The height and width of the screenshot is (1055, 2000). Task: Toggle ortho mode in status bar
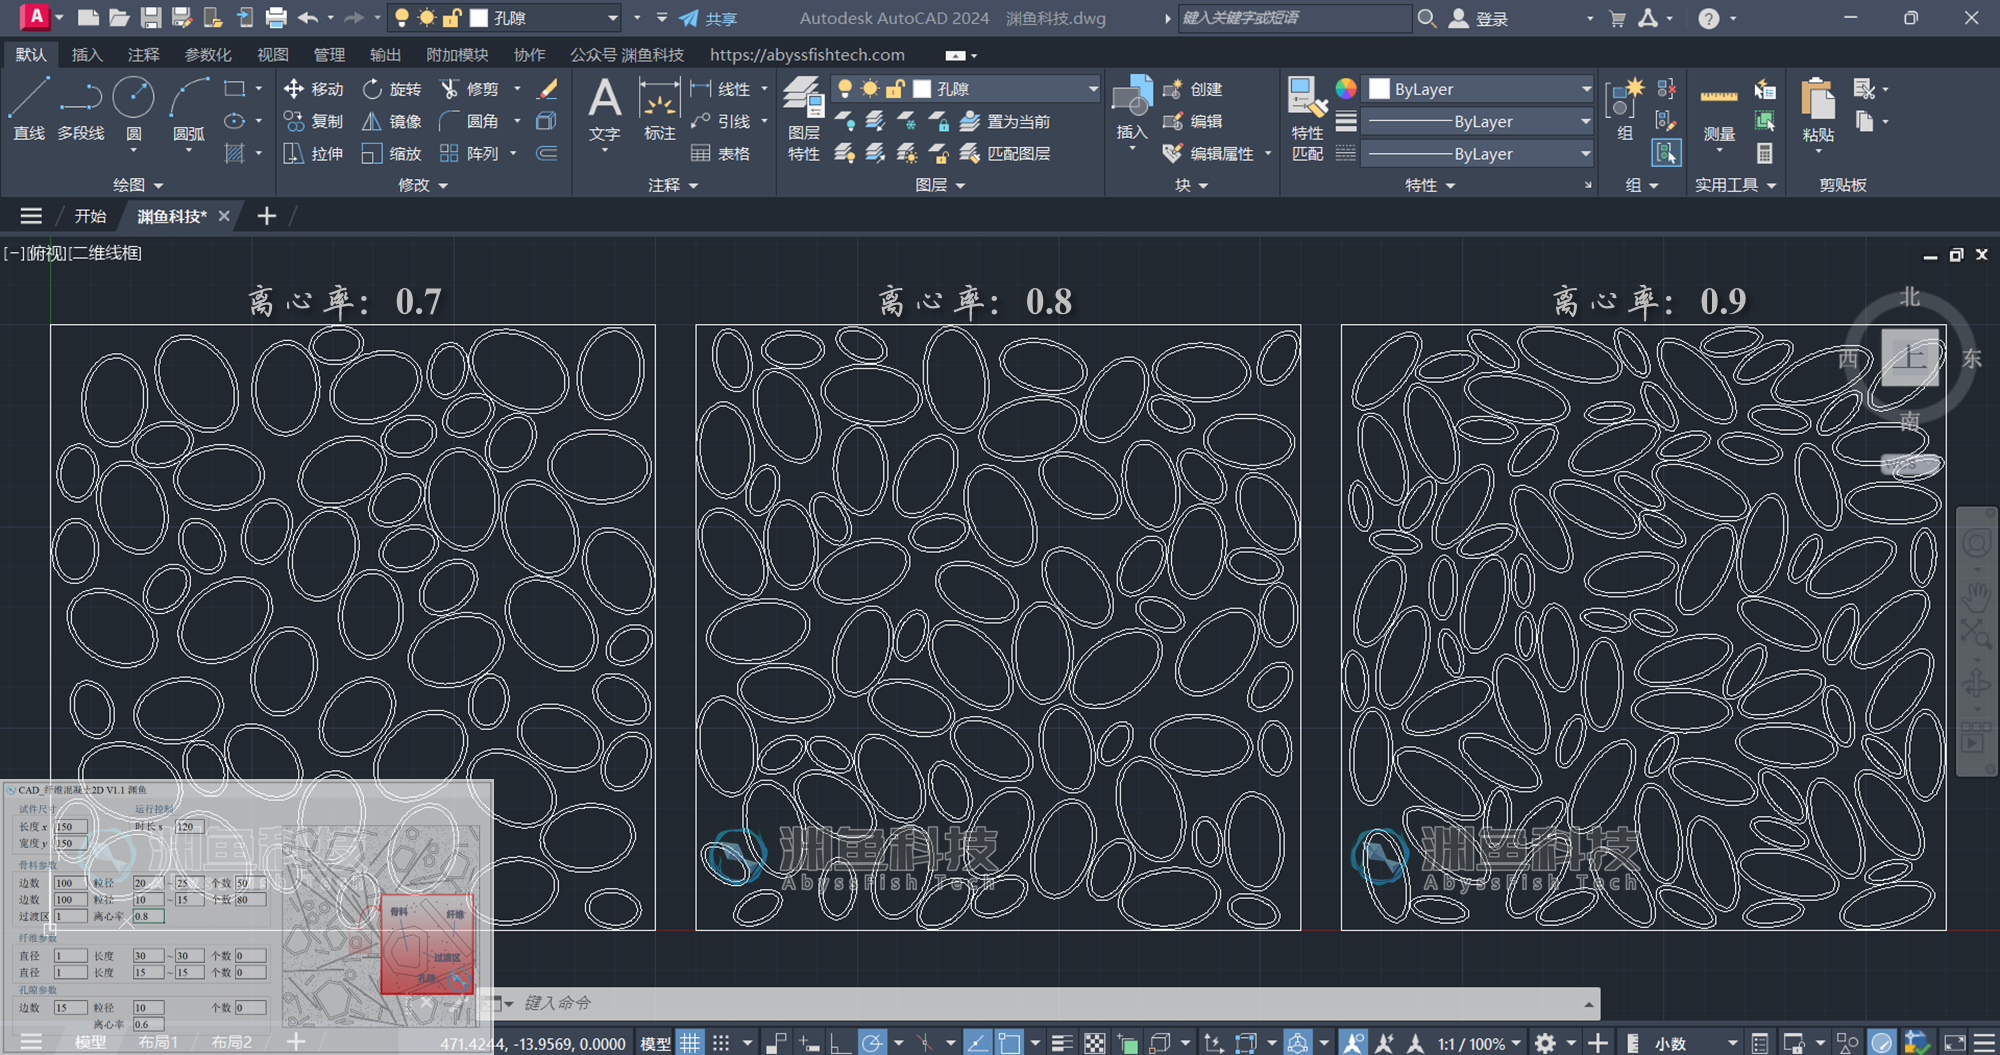(840, 1043)
